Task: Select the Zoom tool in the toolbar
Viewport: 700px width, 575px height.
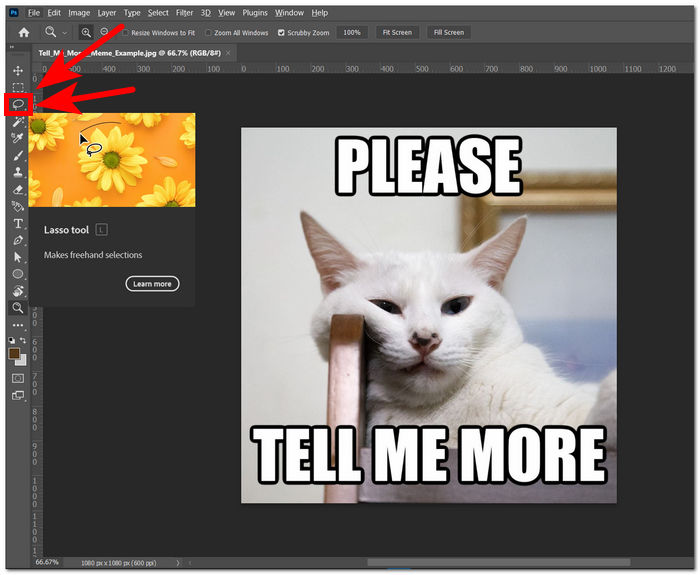Action: coord(18,308)
